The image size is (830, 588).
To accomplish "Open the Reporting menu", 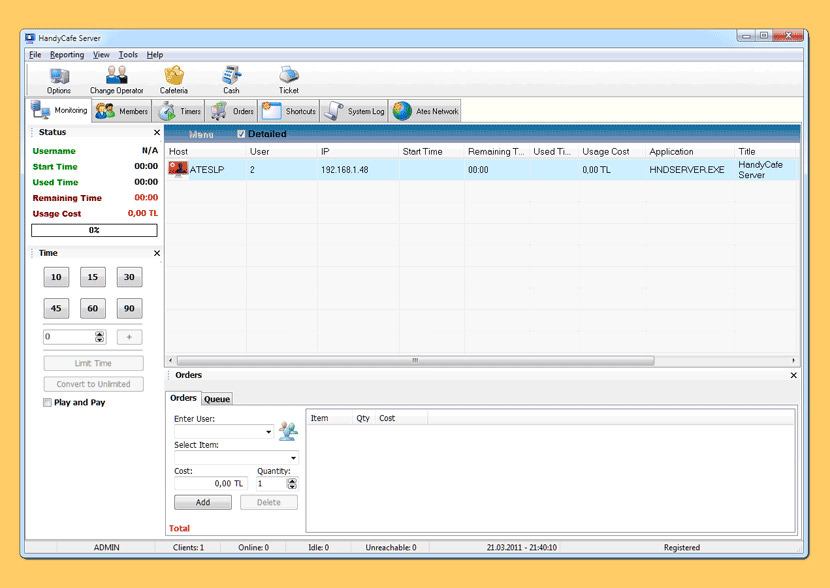I will tap(67, 55).
